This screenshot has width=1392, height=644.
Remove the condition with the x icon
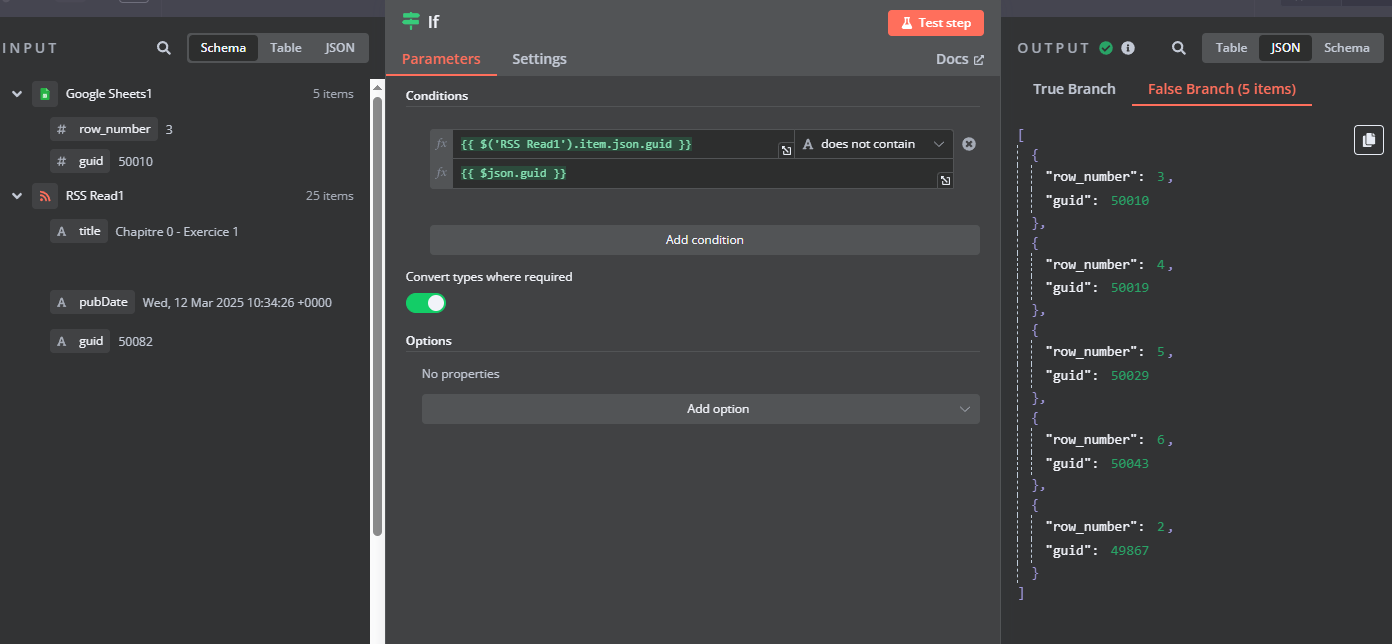(x=968, y=144)
